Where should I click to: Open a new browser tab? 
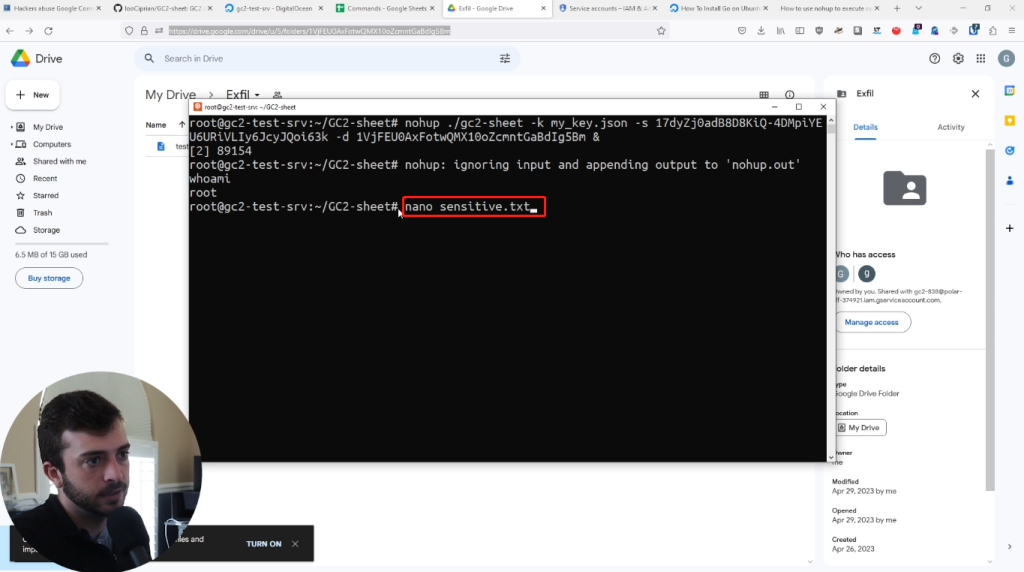(x=897, y=8)
